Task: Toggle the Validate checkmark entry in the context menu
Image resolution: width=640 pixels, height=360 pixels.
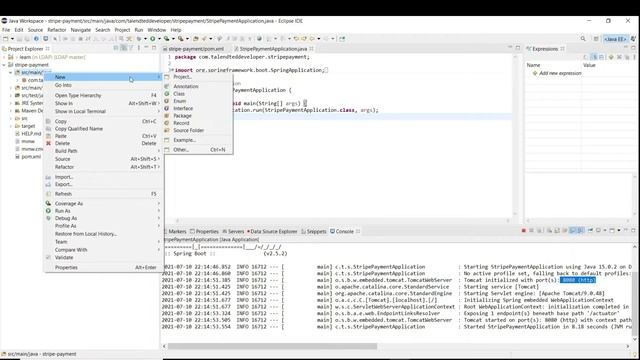Action: (x=64, y=258)
